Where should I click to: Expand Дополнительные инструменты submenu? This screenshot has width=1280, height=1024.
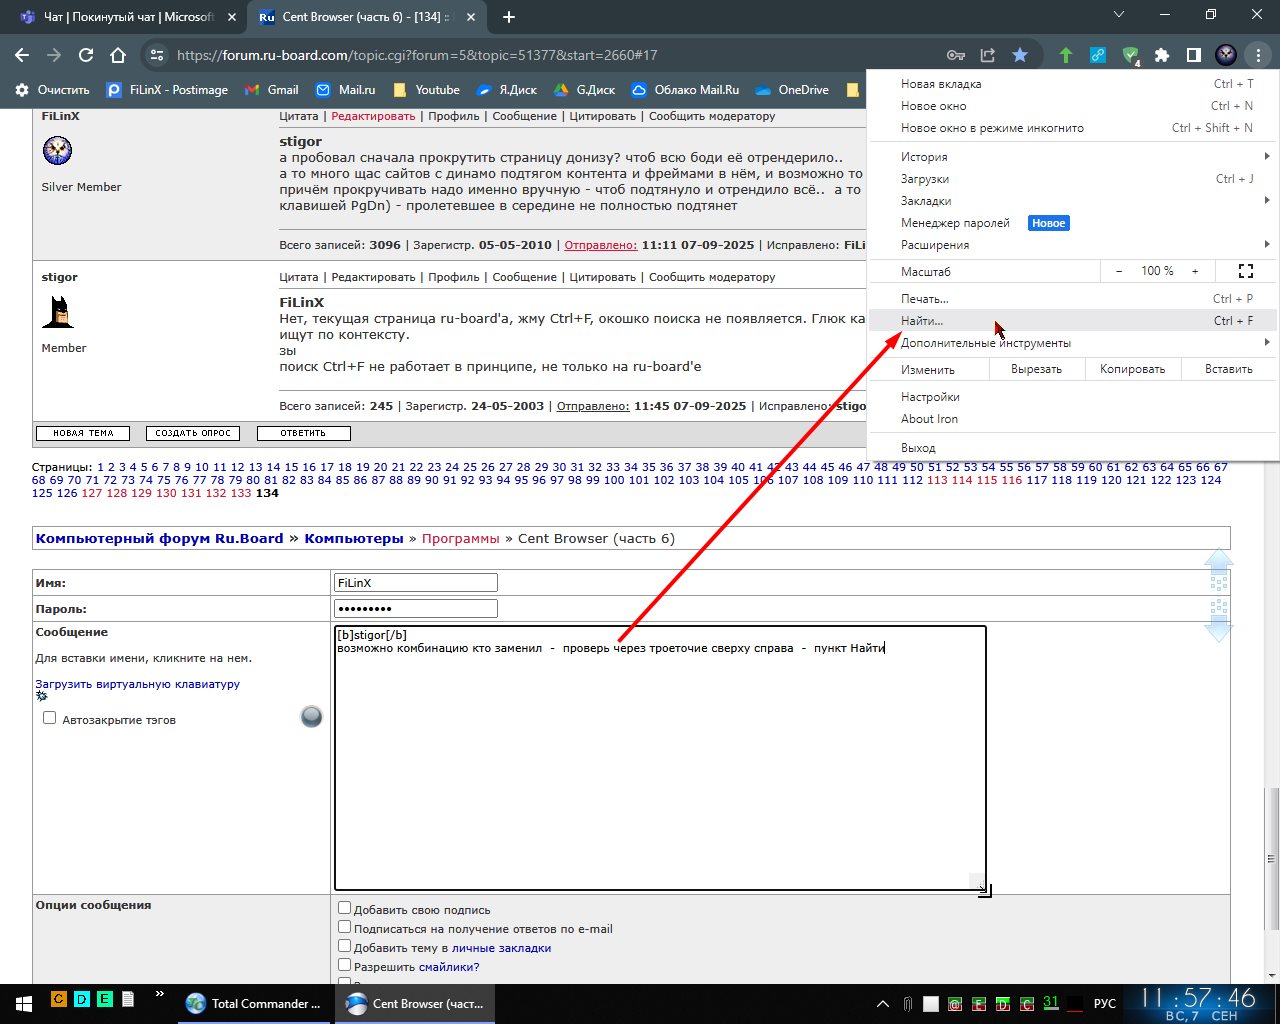[x=1073, y=343]
